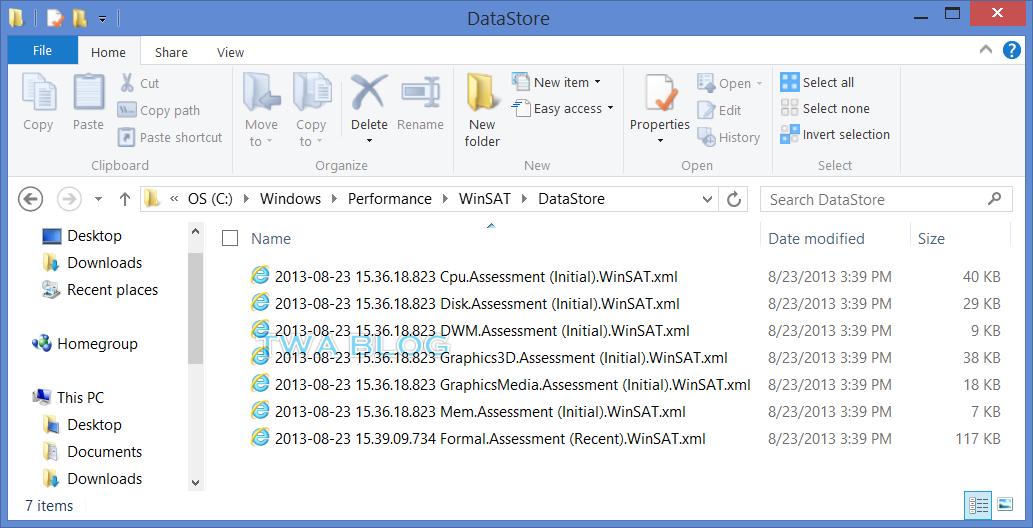This screenshot has height=528, width=1033.
Task: Select the Cpu.Assessment (Initial).WinSAT.xml file
Action: [x=464, y=277]
